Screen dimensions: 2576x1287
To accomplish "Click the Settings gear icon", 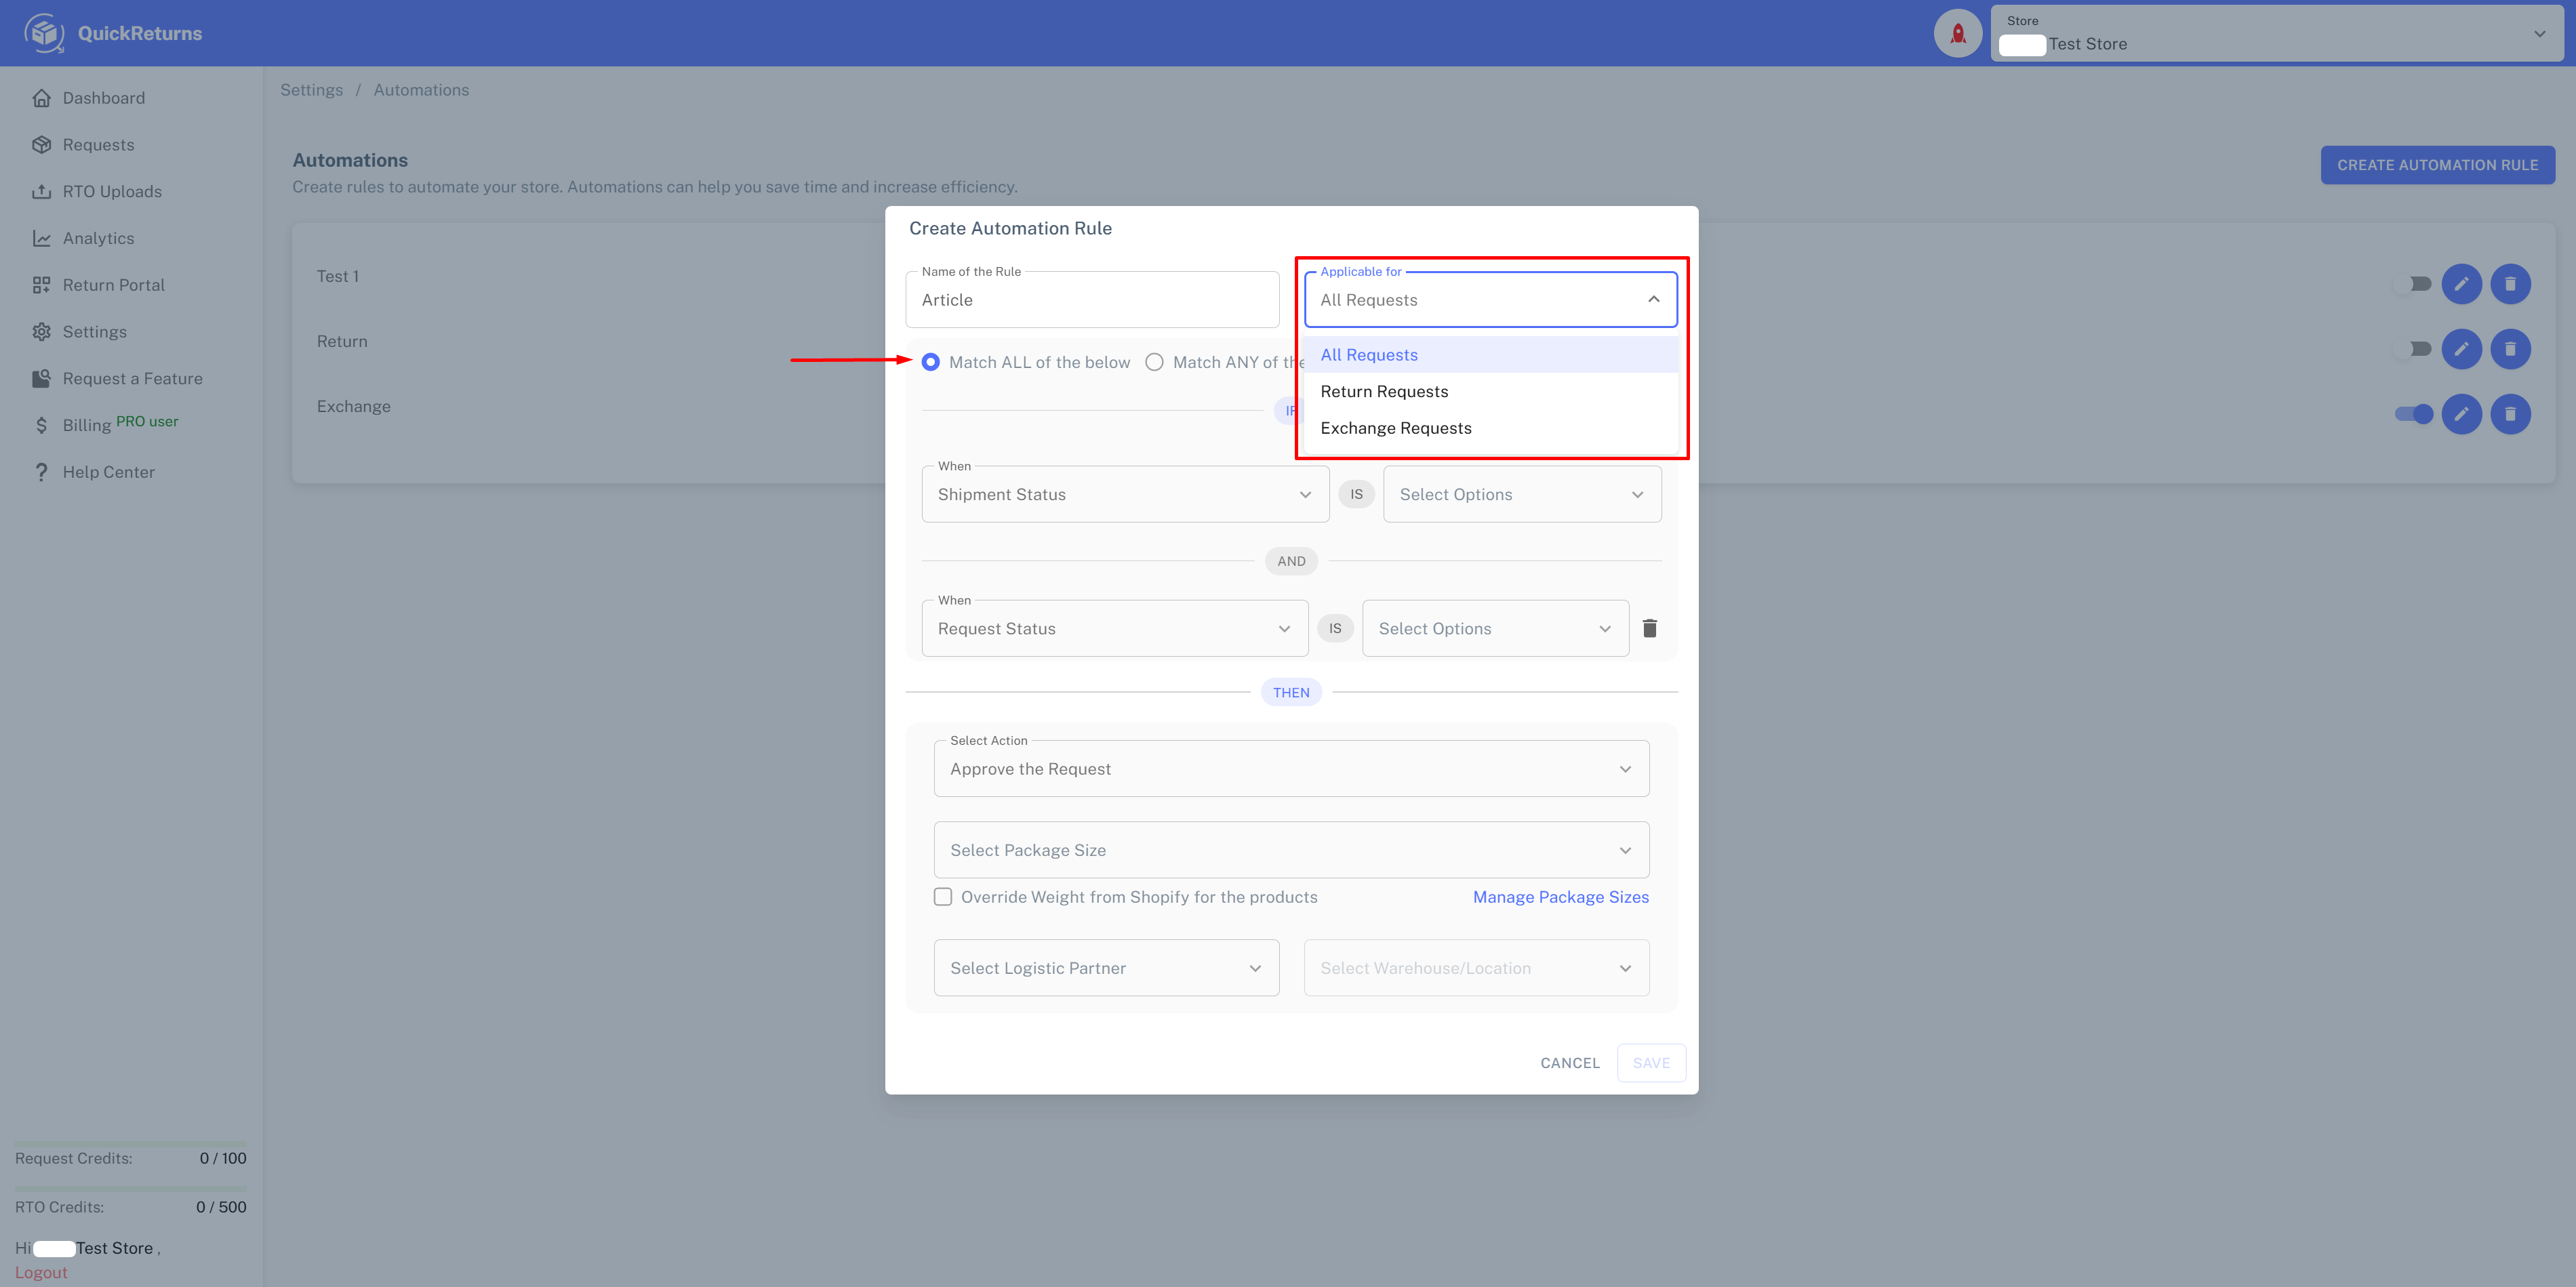I will 41,332.
